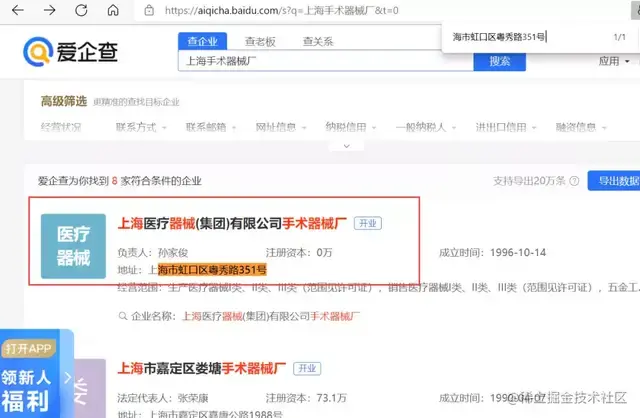Switch to the 查企业 tab
The height and width of the screenshot is (418, 640).
click(202, 41)
